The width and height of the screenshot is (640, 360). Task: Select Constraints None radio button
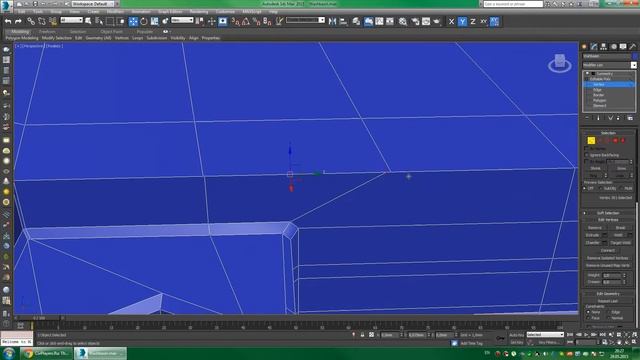click(588, 312)
